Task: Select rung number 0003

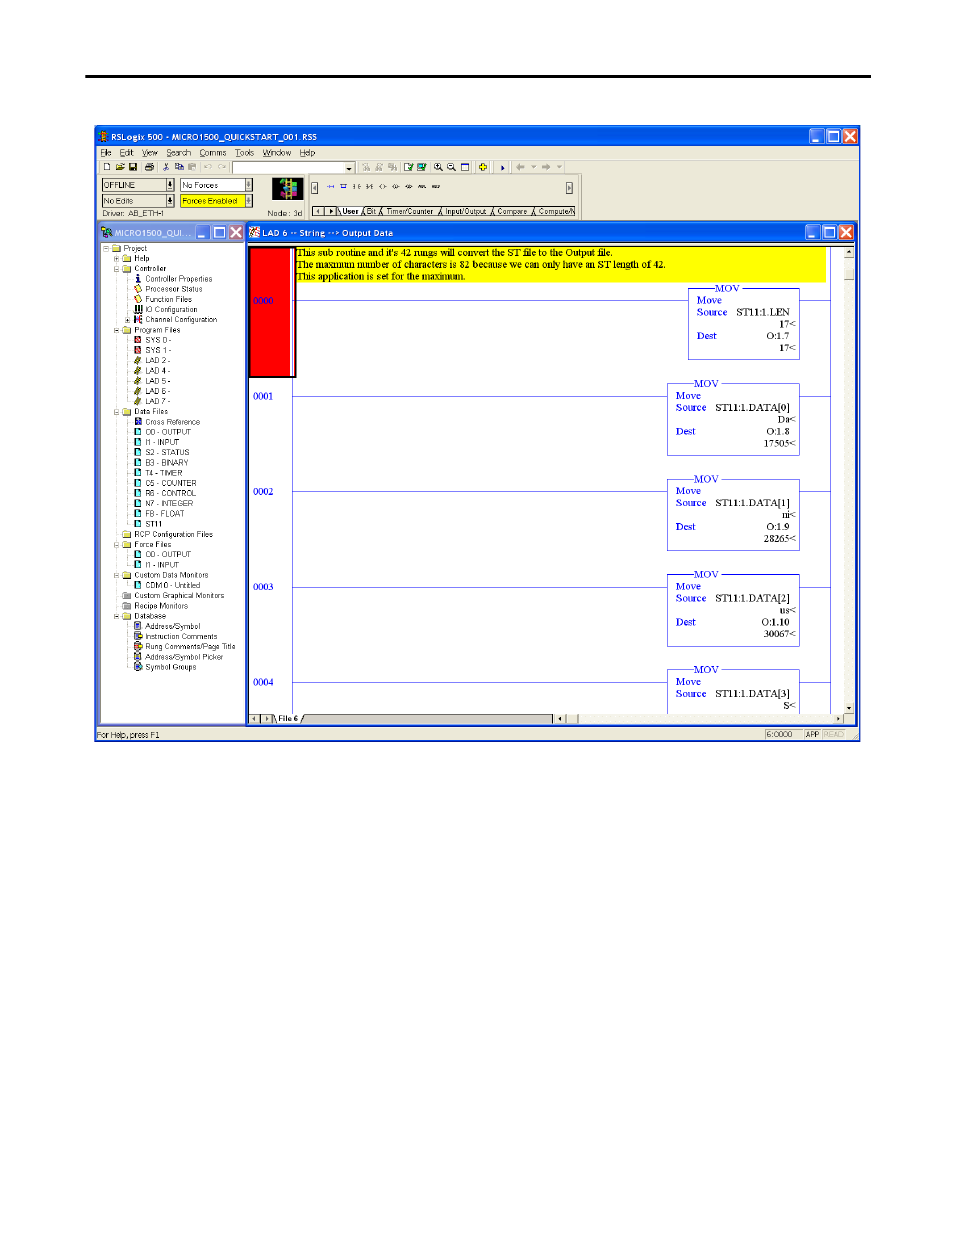Action: tap(263, 587)
